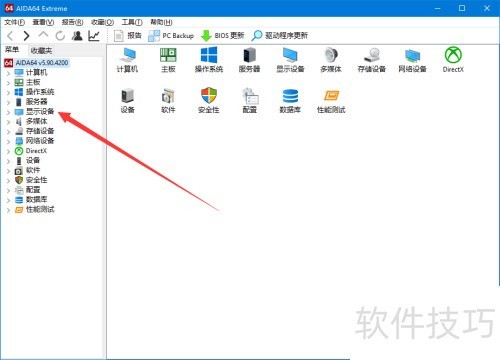This screenshot has width=500, height=360.
Task: Switch to the 收藏夹 tab
Action: pyautogui.click(x=41, y=51)
